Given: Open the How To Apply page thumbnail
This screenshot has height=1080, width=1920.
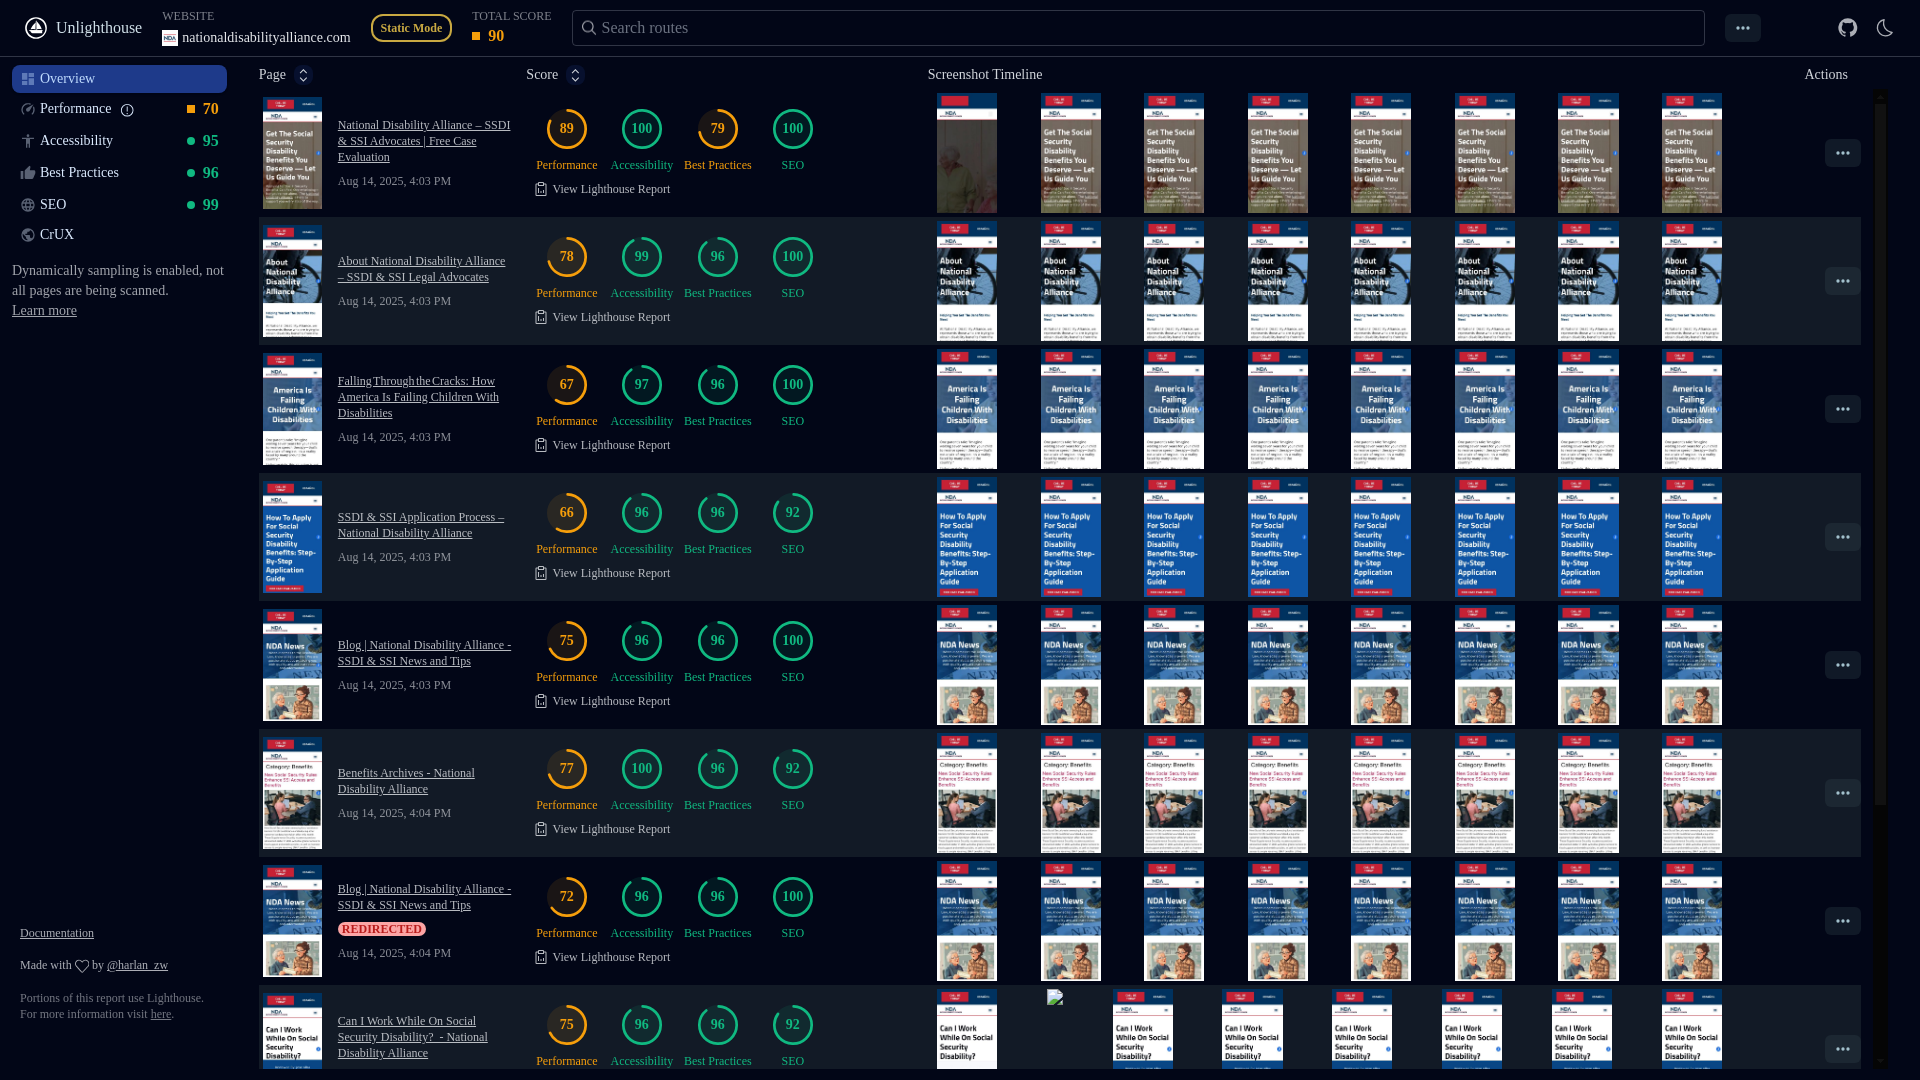Looking at the screenshot, I should [292, 537].
